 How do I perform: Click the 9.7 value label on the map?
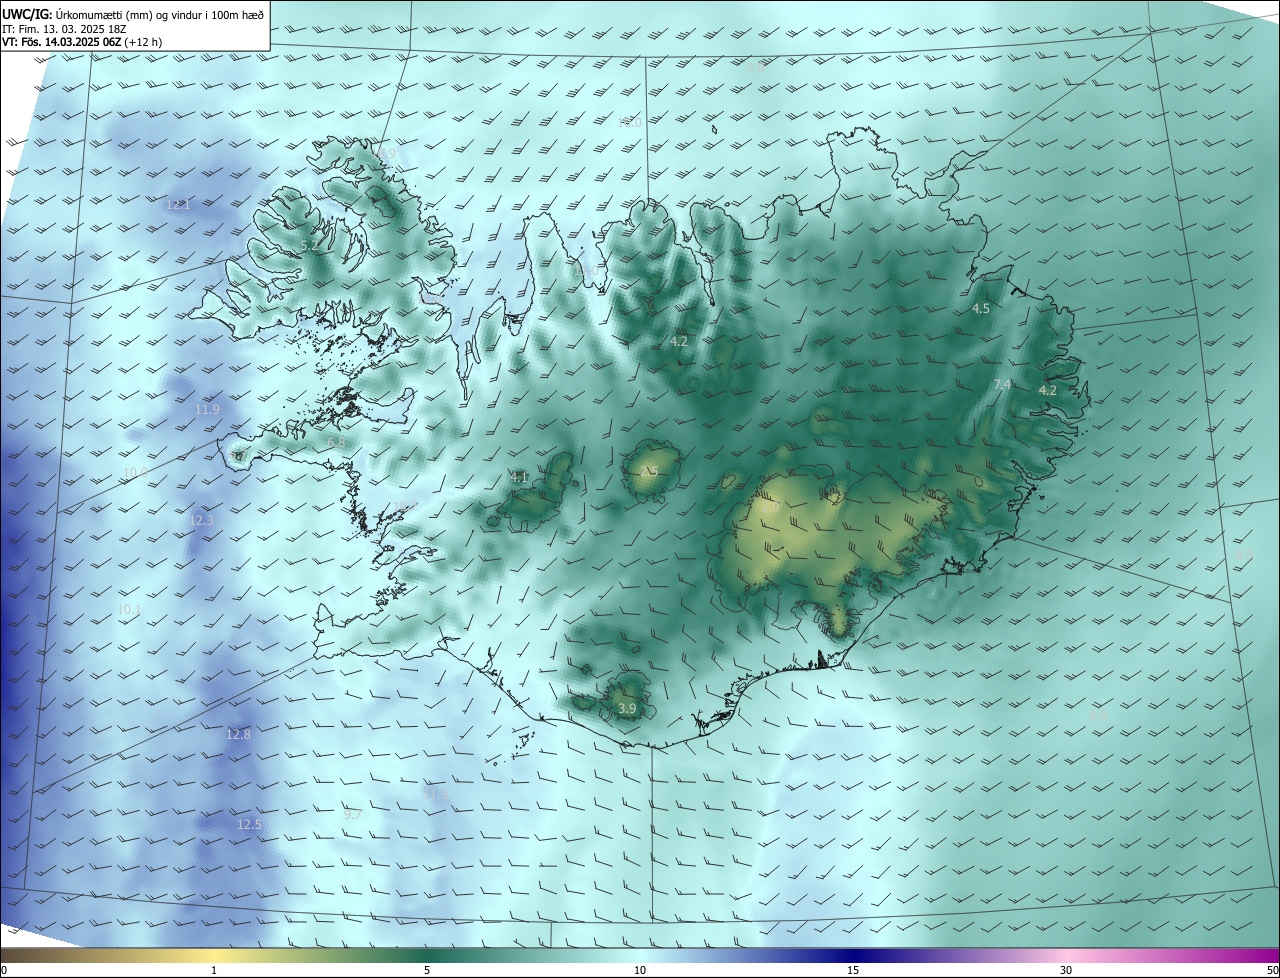pyautogui.click(x=352, y=815)
